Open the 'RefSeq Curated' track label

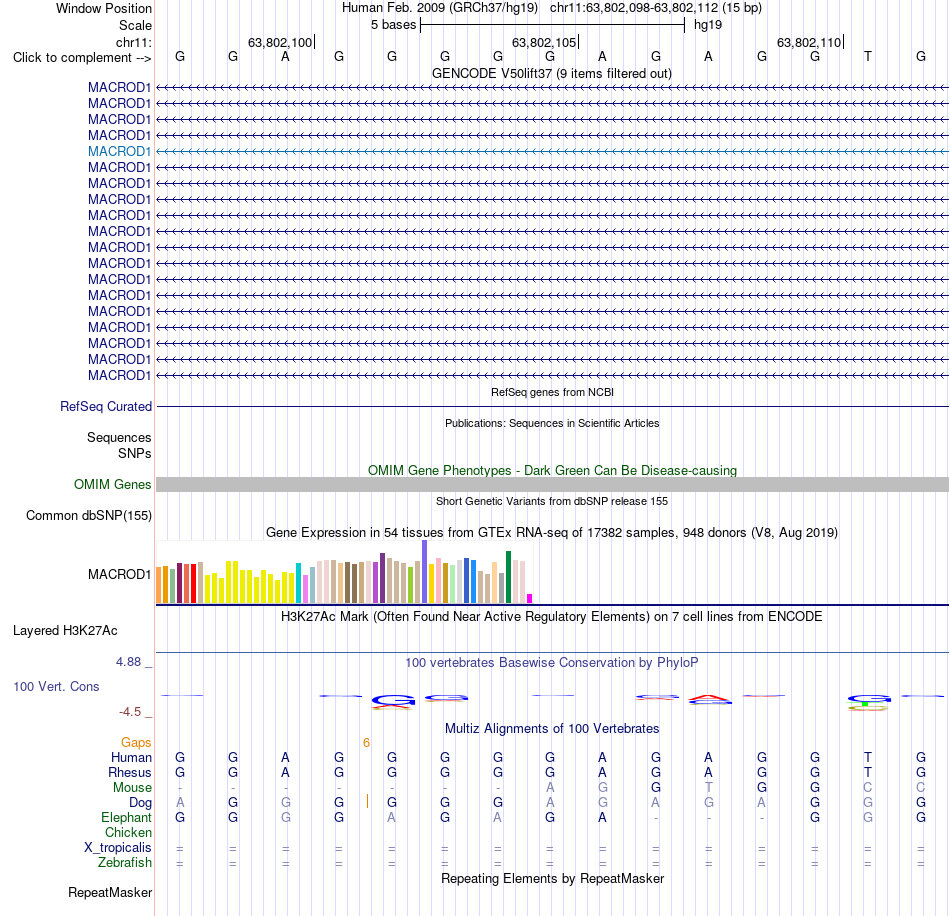click(106, 407)
